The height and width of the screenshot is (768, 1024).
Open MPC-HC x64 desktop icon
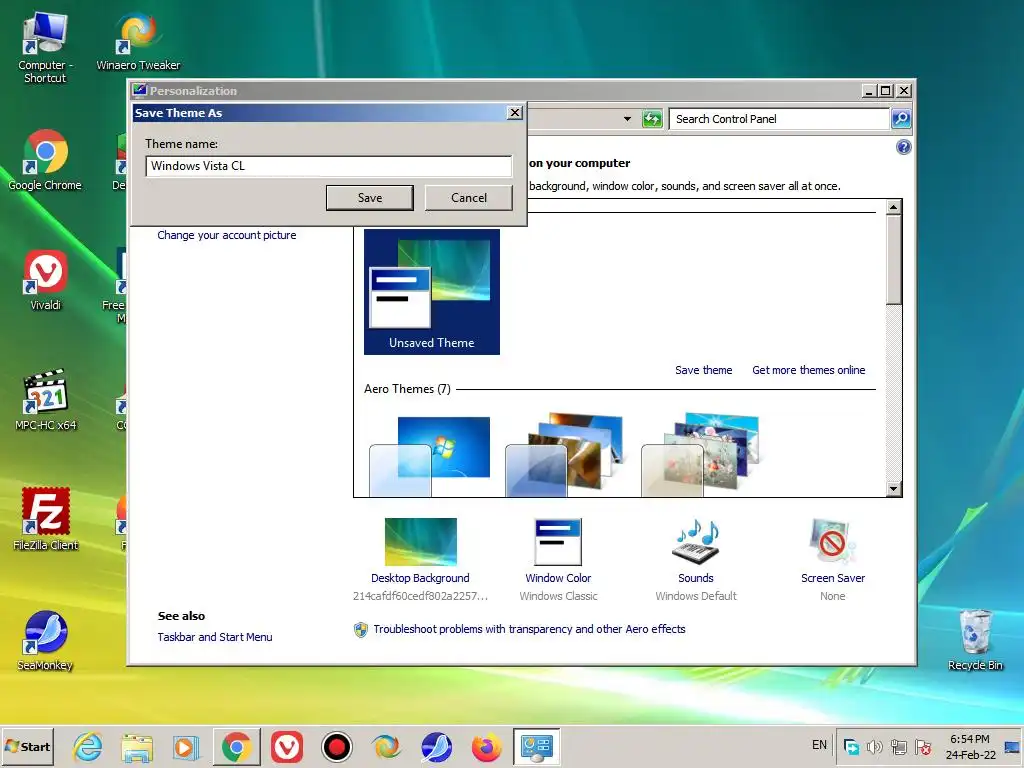pos(45,400)
